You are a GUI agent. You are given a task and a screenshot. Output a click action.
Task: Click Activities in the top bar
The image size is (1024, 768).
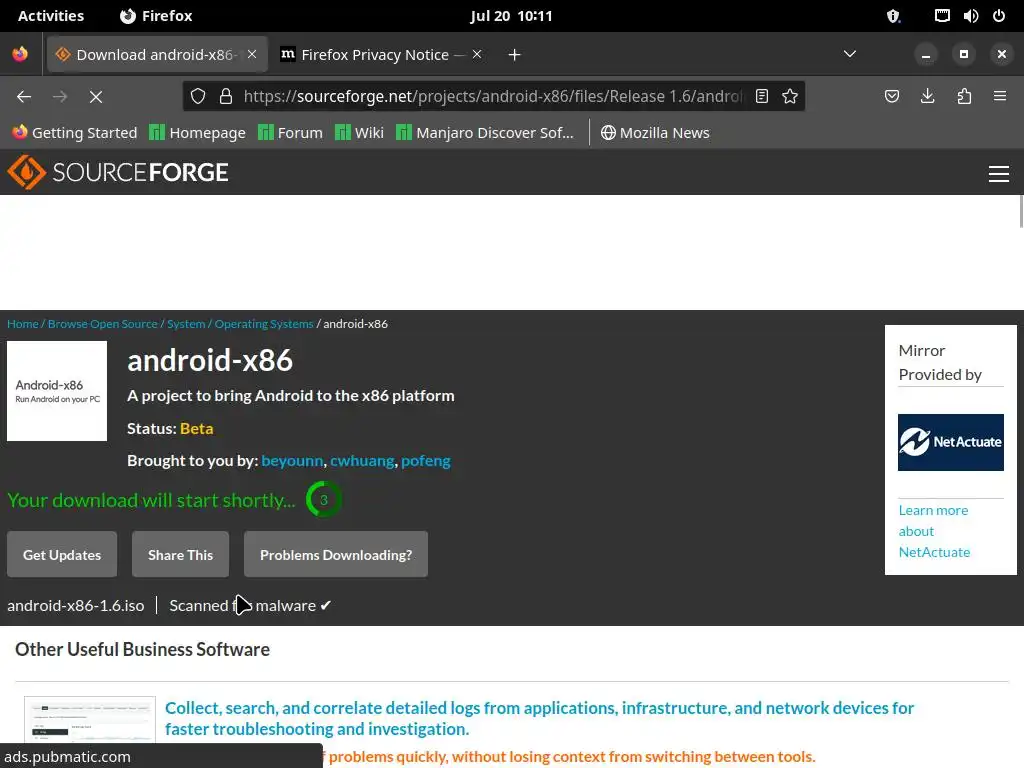click(51, 16)
